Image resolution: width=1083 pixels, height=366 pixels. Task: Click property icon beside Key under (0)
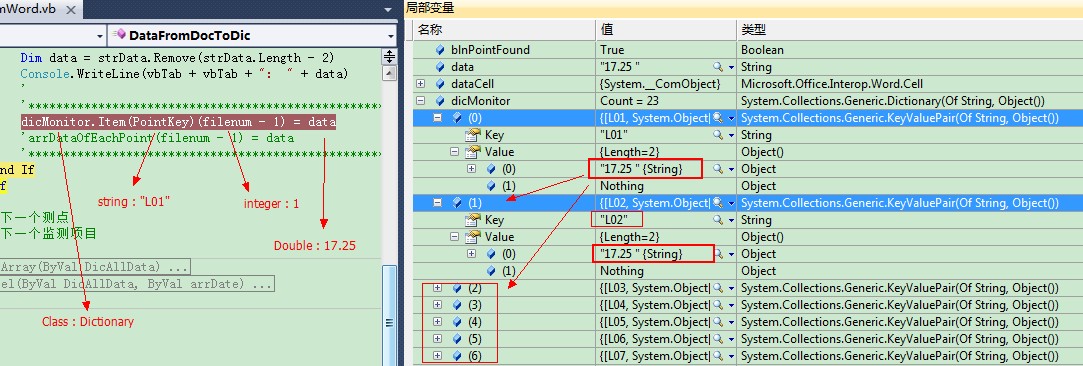pyautogui.click(x=473, y=135)
